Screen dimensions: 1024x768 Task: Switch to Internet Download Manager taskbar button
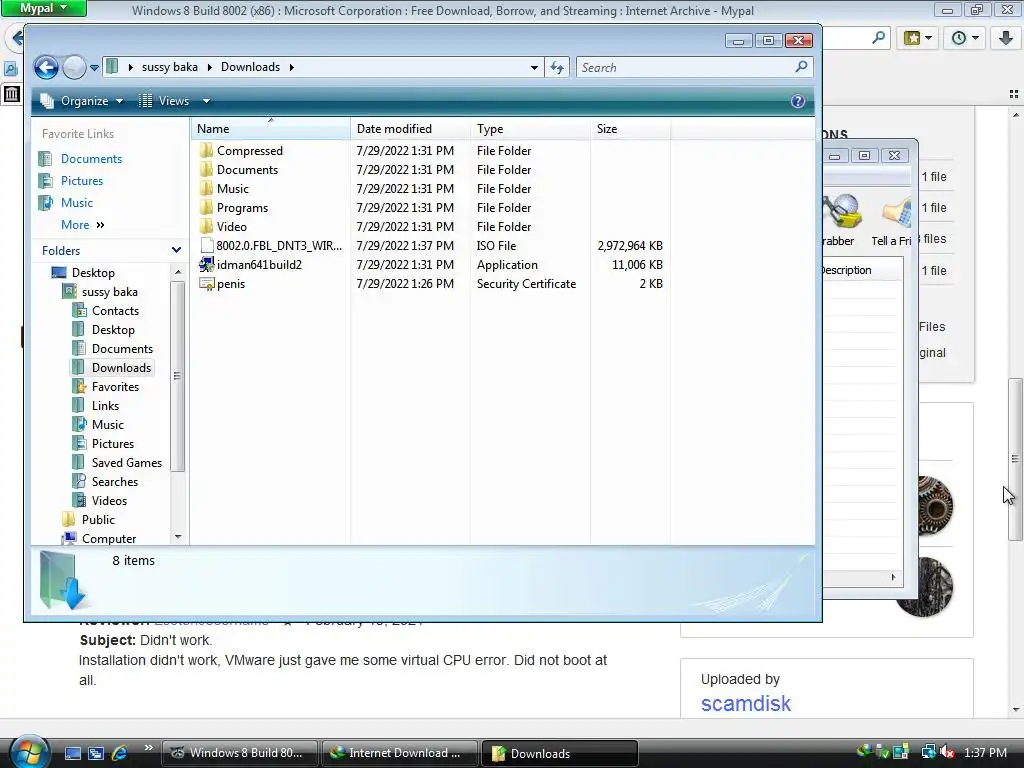(398, 753)
